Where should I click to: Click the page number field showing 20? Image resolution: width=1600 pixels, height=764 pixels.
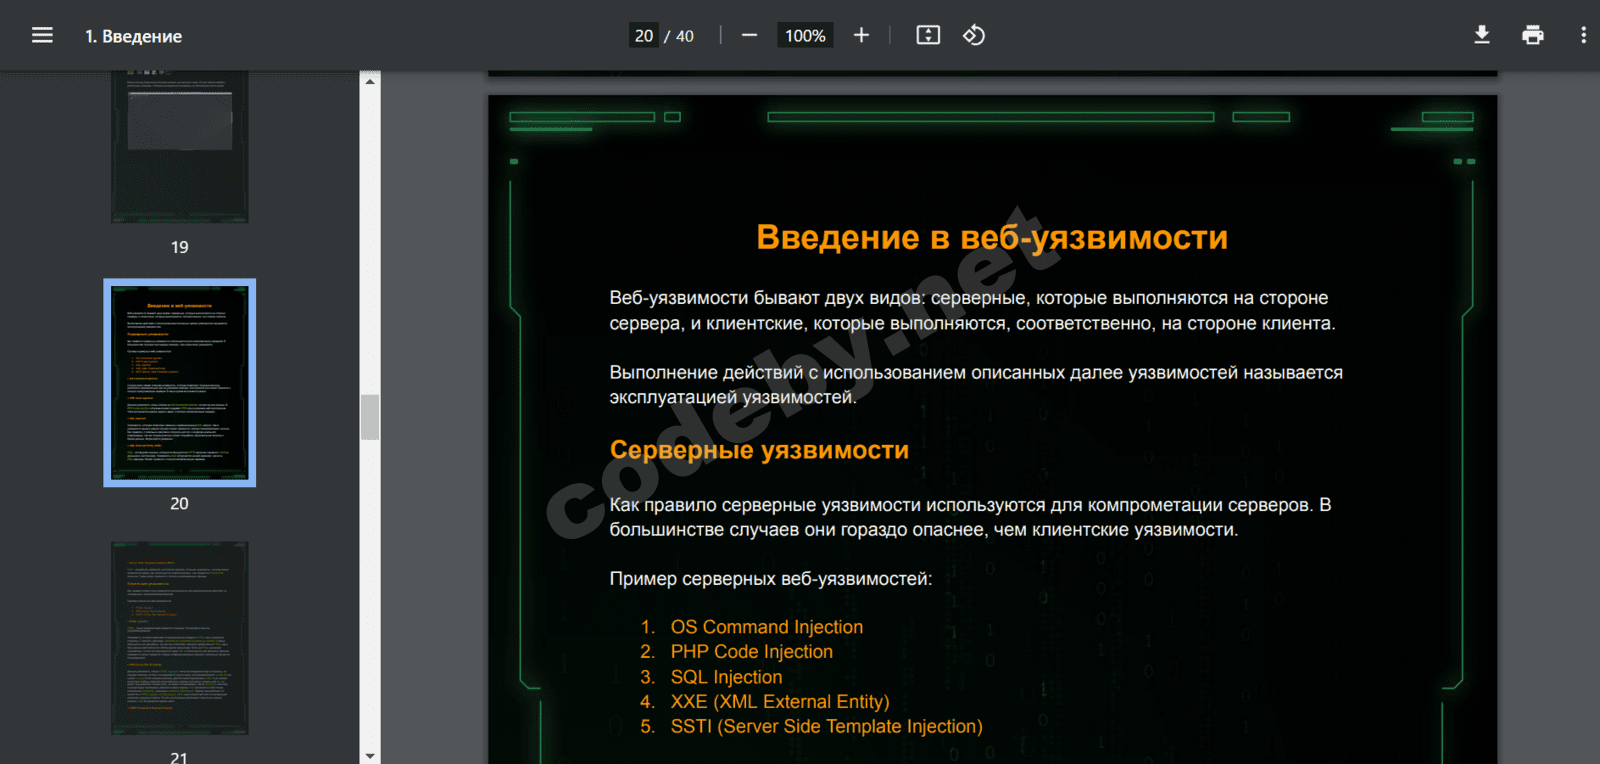coord(644,36)
